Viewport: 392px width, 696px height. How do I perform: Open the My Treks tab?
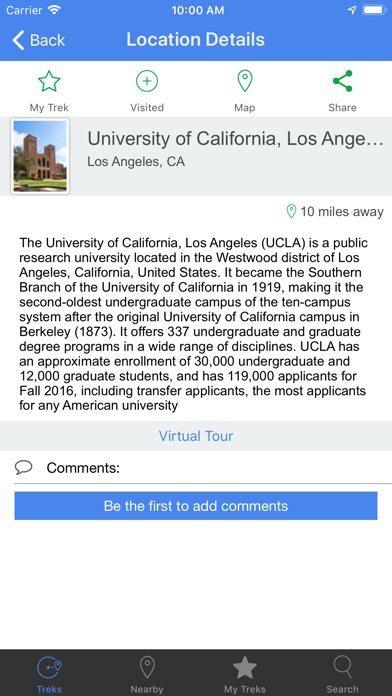pyautogui.click(x=245, y=674)
